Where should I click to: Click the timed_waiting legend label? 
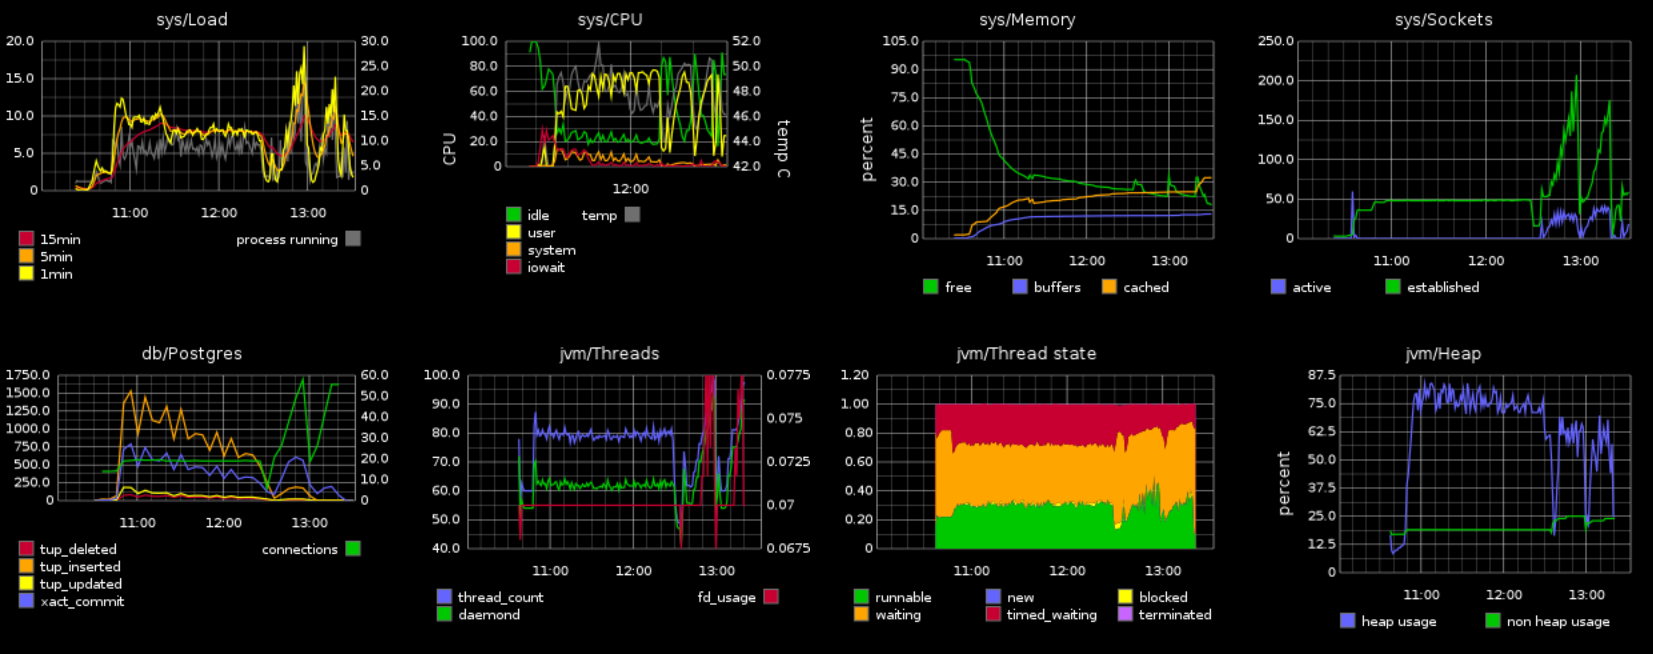pyautogui.click(x=1052, y=615)
